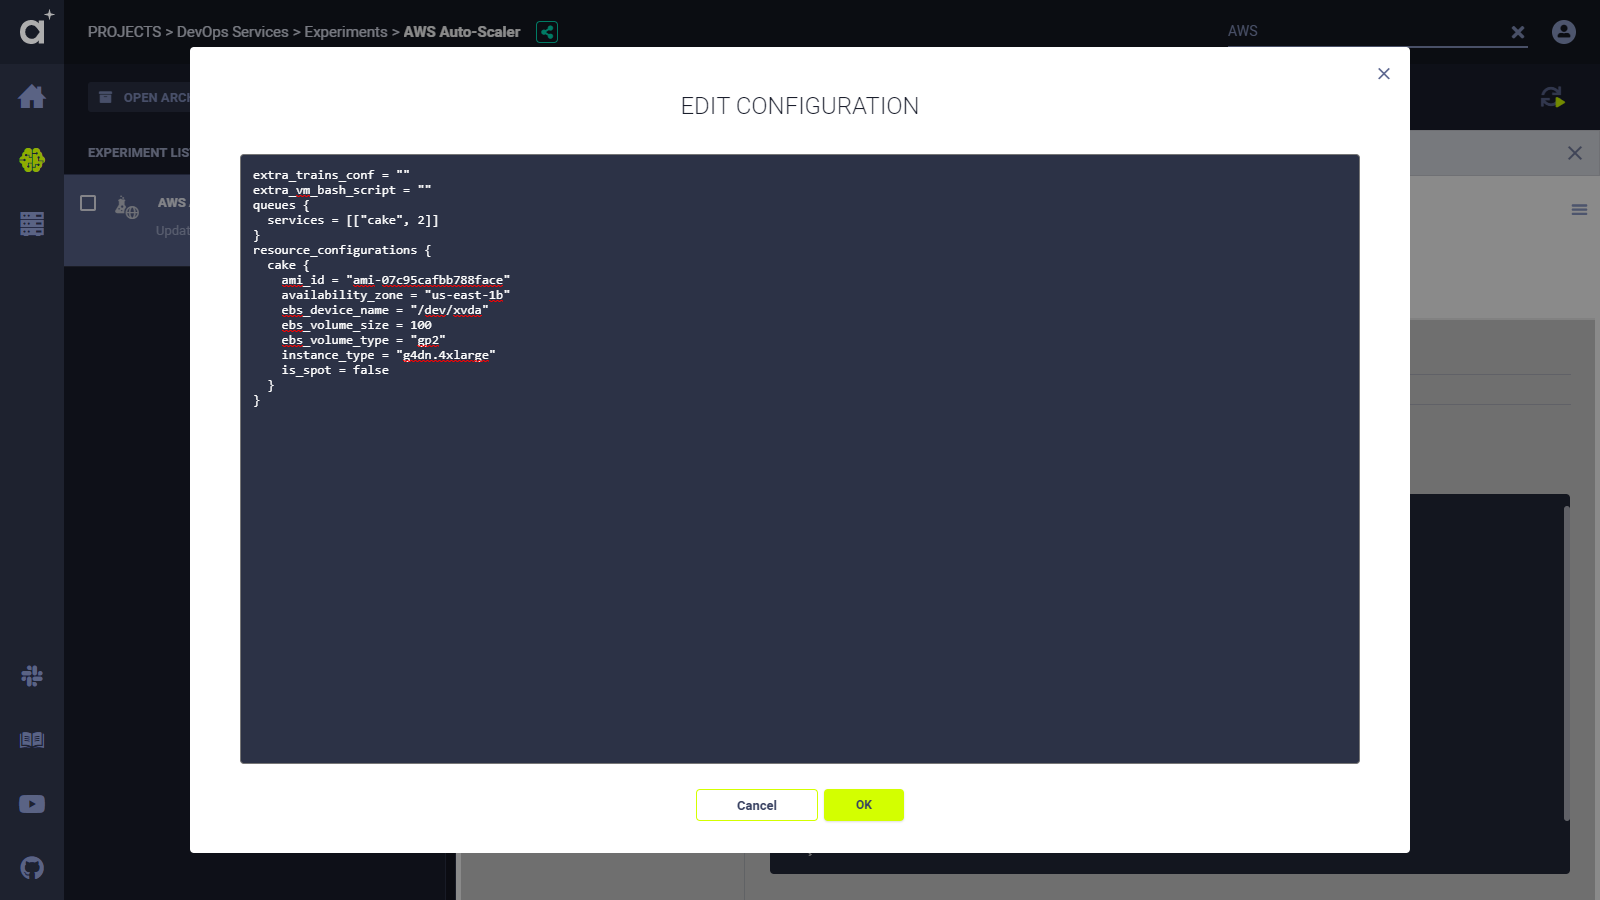The width and height of the screenshot is (1600, 900).
Task: Select the AWS experiment row checkbox
Action: point(88,203)
